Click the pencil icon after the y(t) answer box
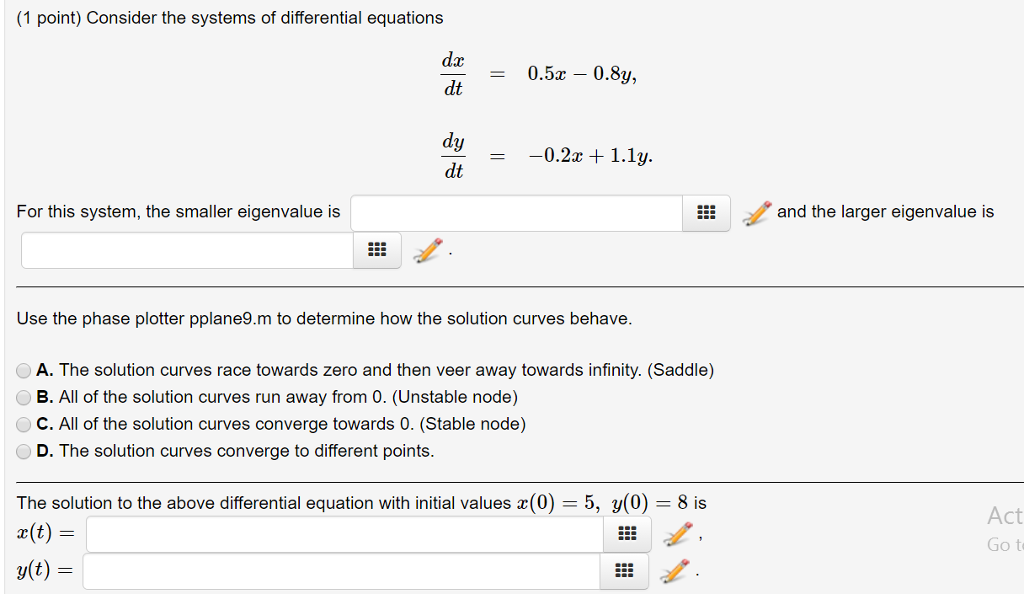 672,569
